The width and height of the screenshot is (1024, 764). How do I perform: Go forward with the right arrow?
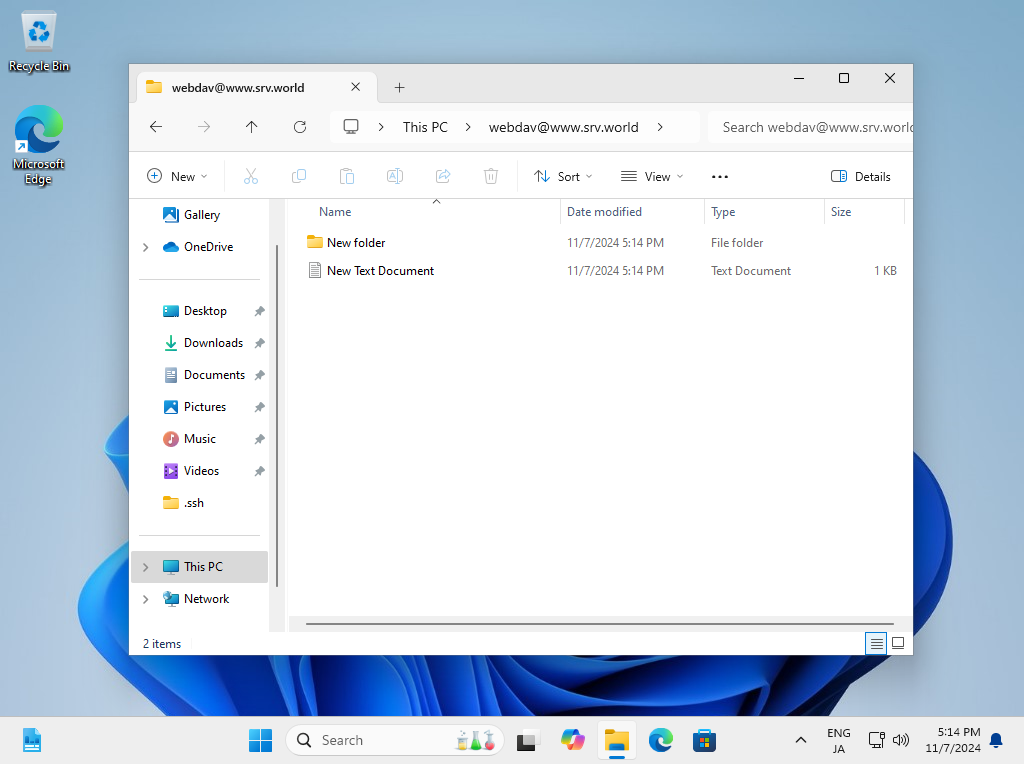pyautogui.click(x=204, y=127)
